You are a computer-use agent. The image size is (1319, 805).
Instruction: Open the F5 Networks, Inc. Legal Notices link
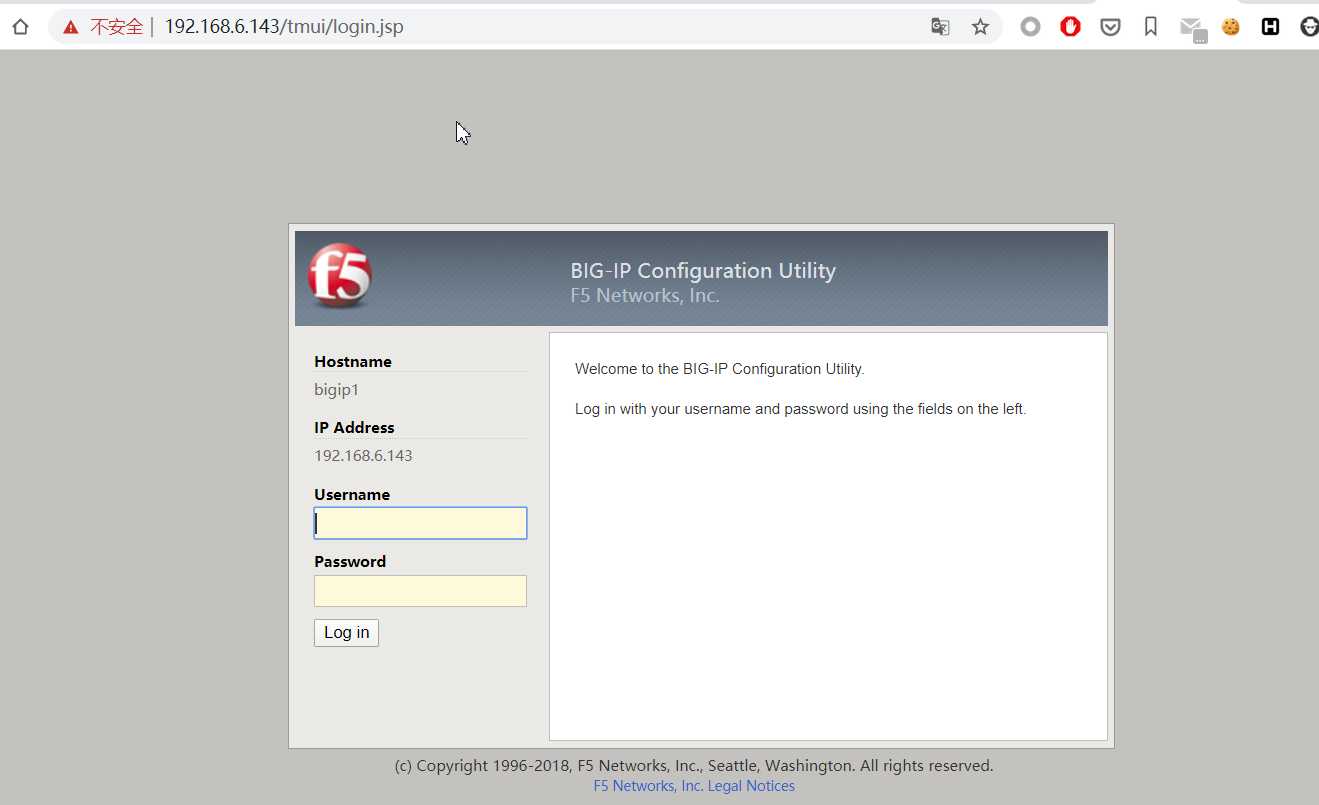tap(694, 786)
